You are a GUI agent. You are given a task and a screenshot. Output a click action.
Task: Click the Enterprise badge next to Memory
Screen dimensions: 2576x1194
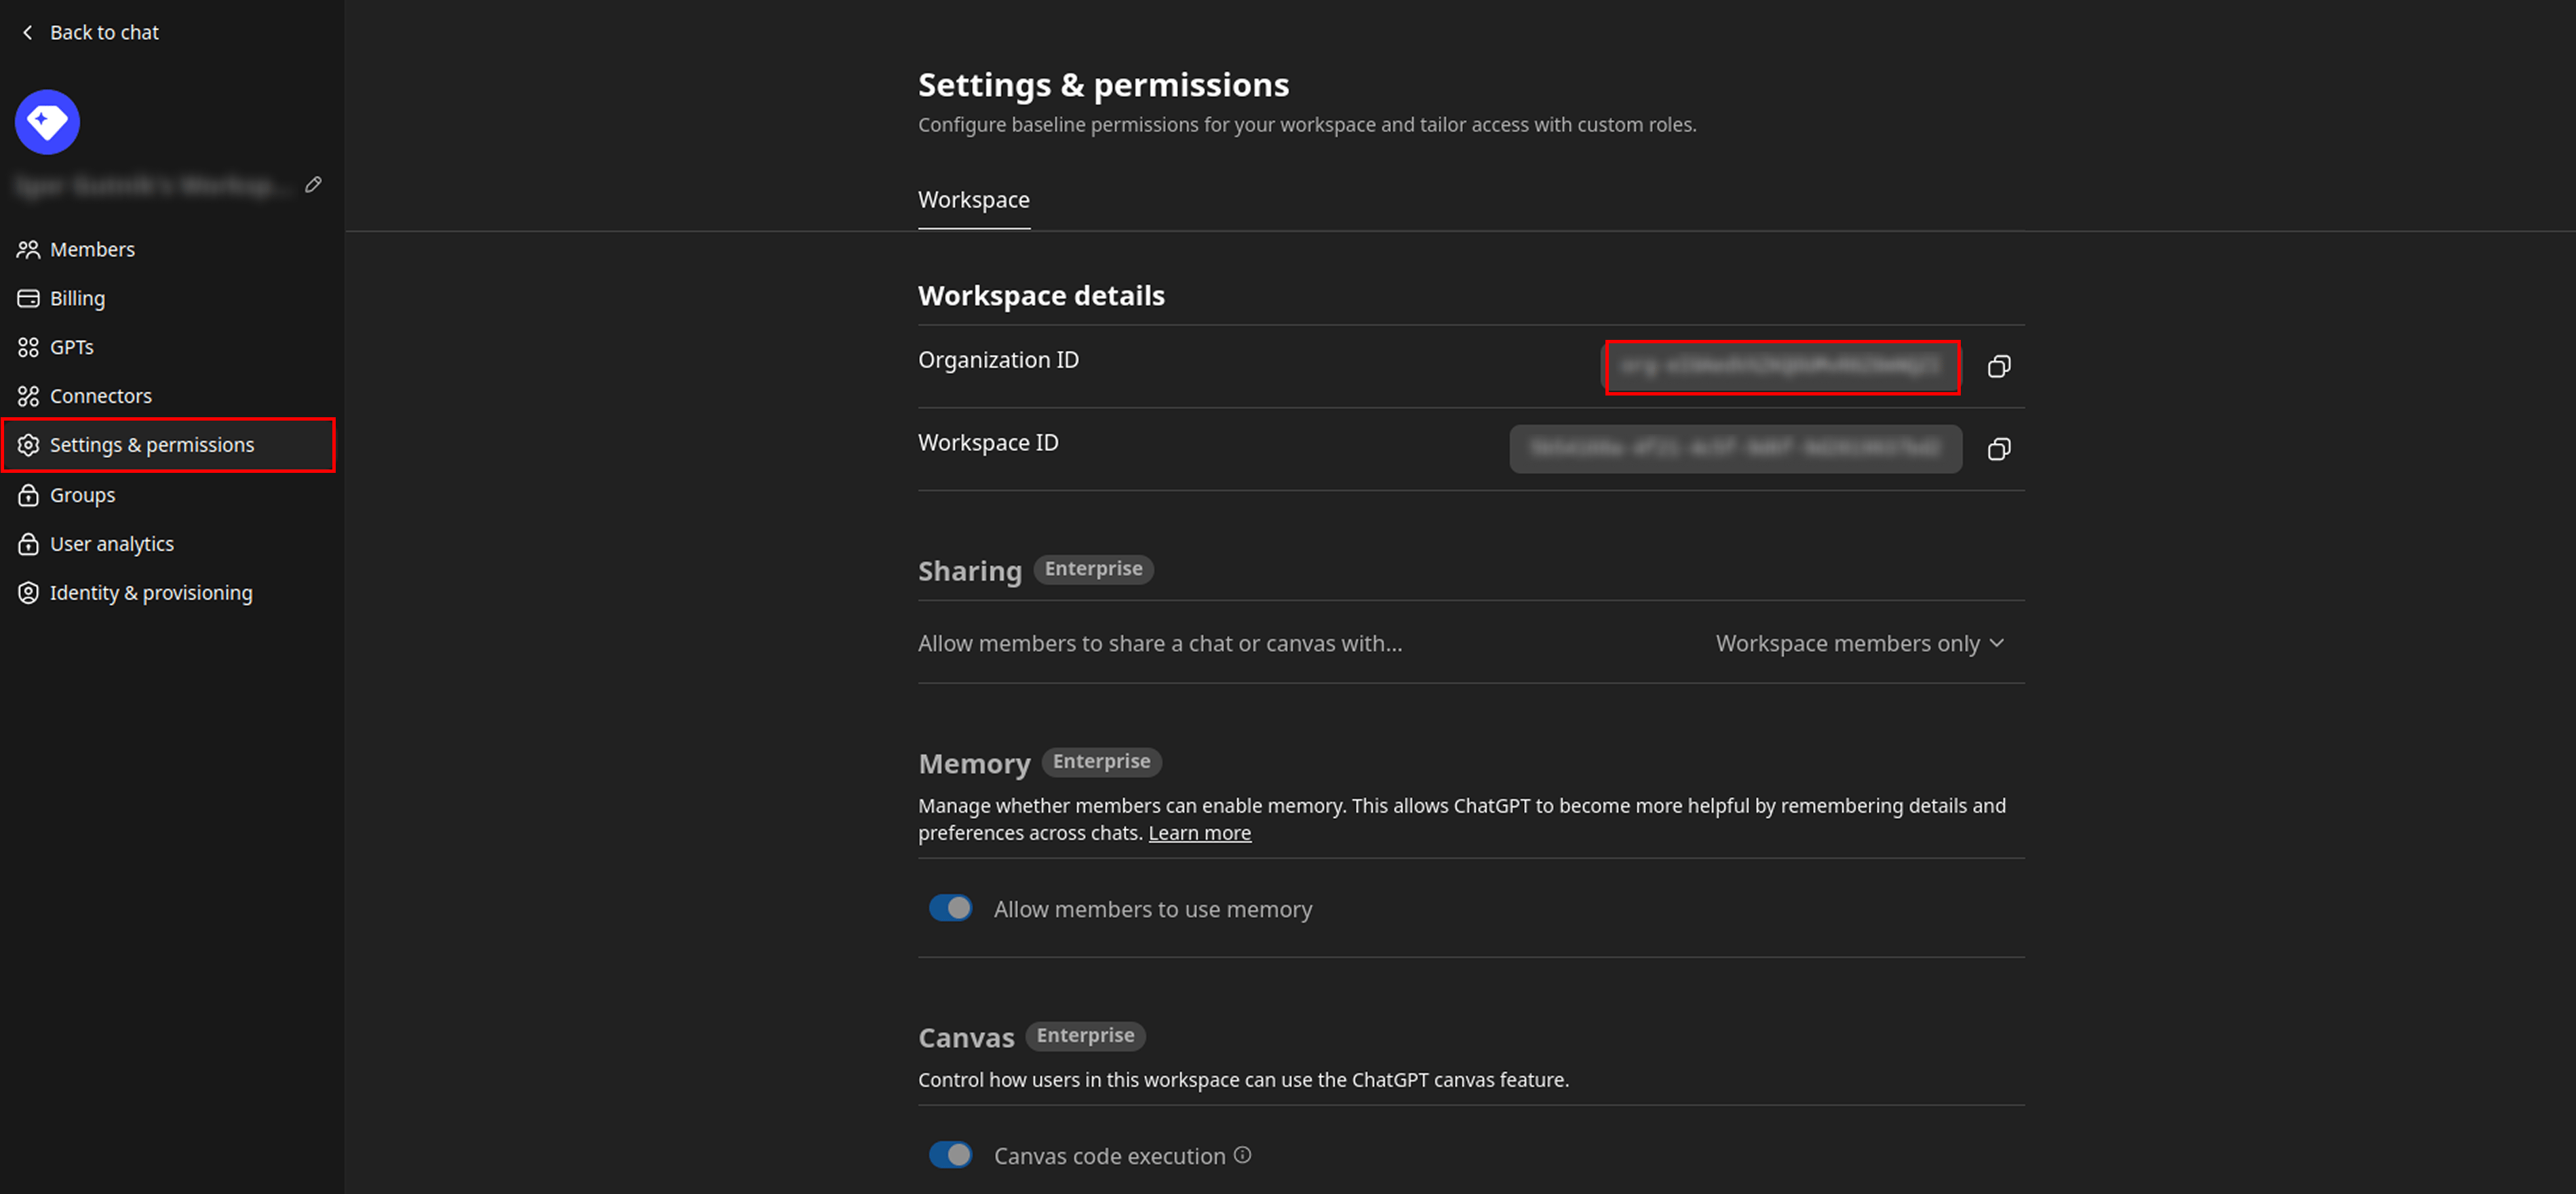click(1101, 762)
